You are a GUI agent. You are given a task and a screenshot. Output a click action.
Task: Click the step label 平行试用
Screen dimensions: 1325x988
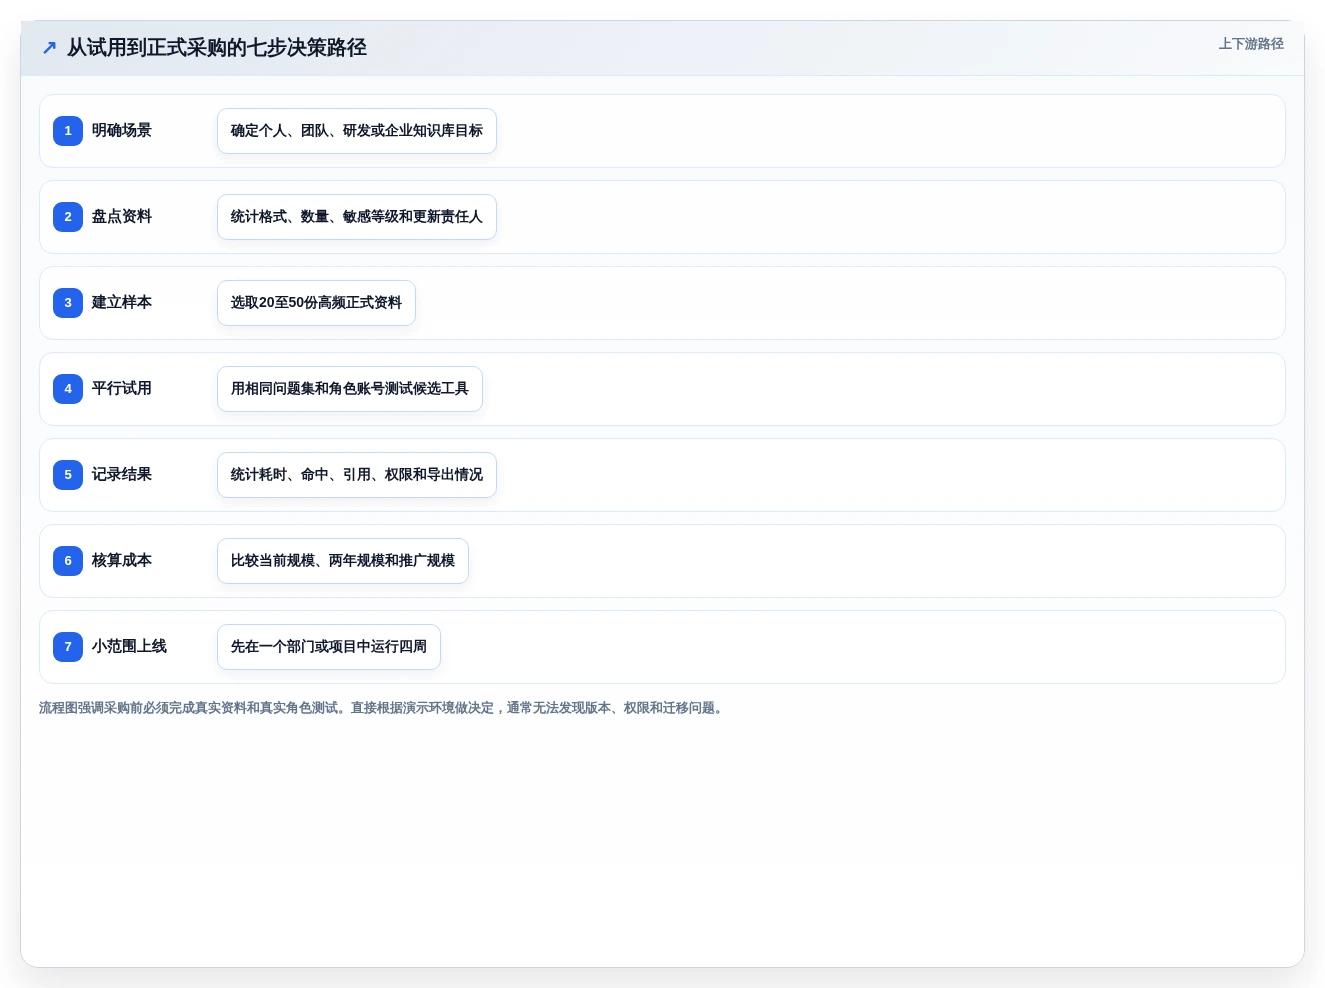(x=122, y=389)
